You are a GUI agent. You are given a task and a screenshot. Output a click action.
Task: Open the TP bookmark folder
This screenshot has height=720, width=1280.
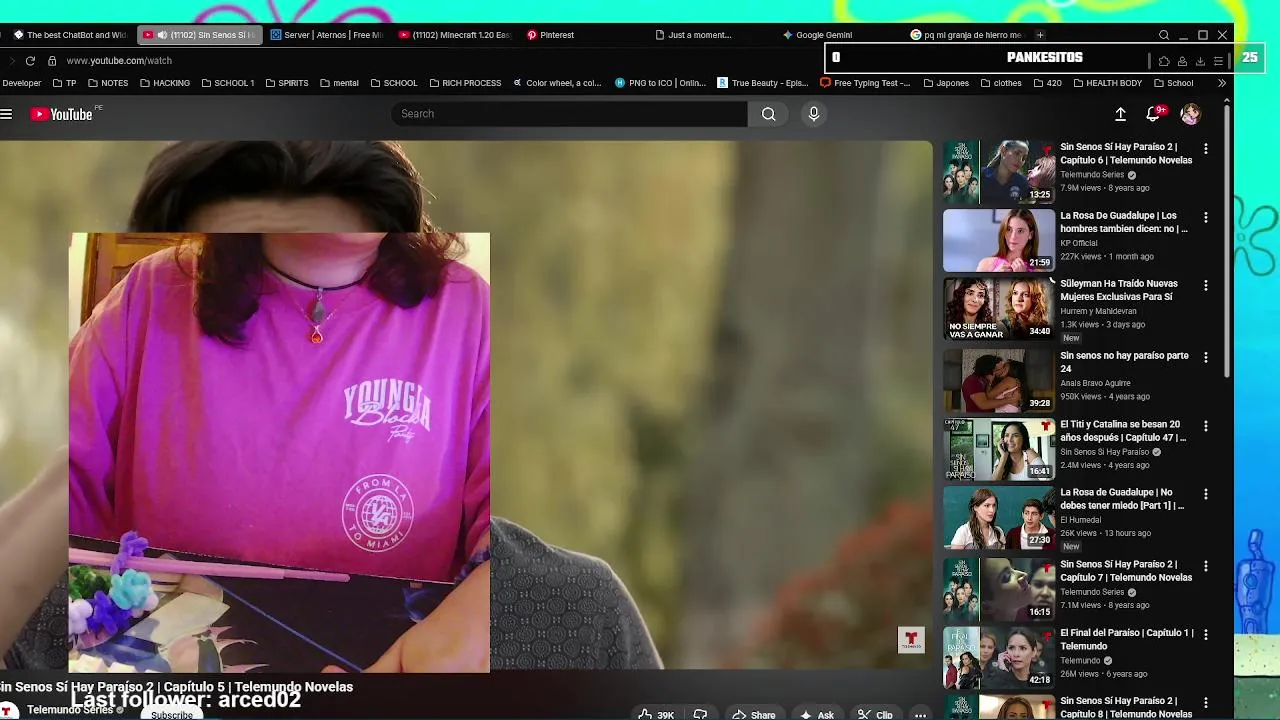coord(64,83)
